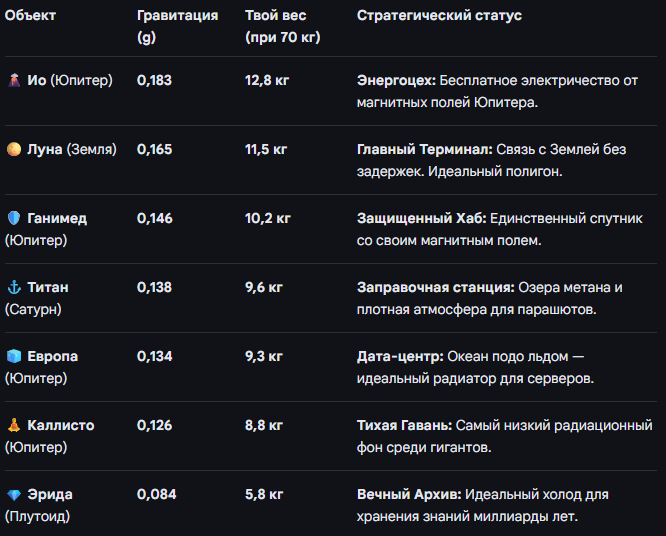Screen dimensions: 666x536
Task: Click the meditating figure emoji beside Каллисто
Action: (x=14, y=425)
